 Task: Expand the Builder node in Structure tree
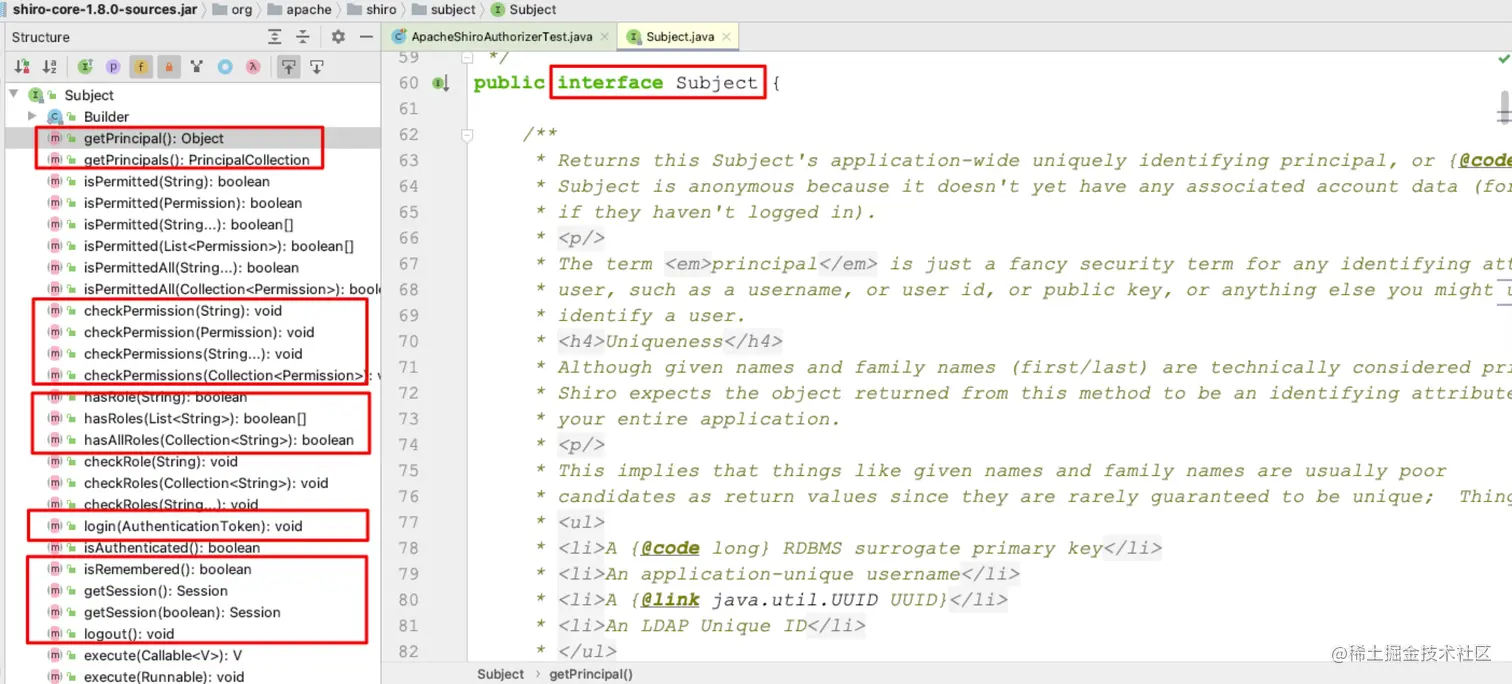pyautogui.click(x=32, y=117)
